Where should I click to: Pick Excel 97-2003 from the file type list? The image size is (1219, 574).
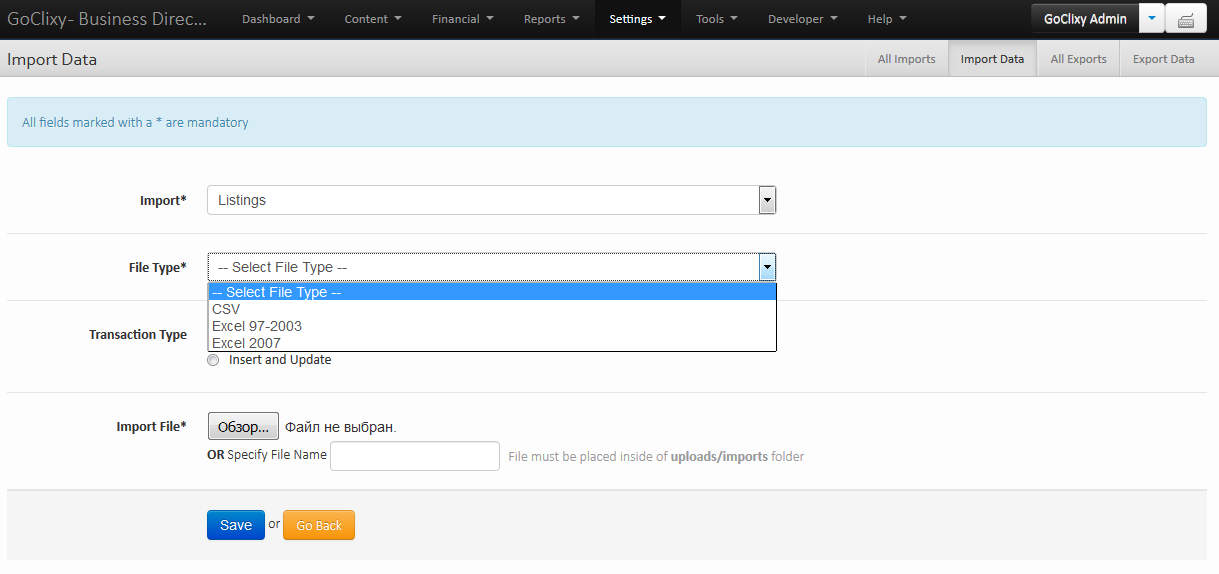pyautogui.click(x=257, y=326)
